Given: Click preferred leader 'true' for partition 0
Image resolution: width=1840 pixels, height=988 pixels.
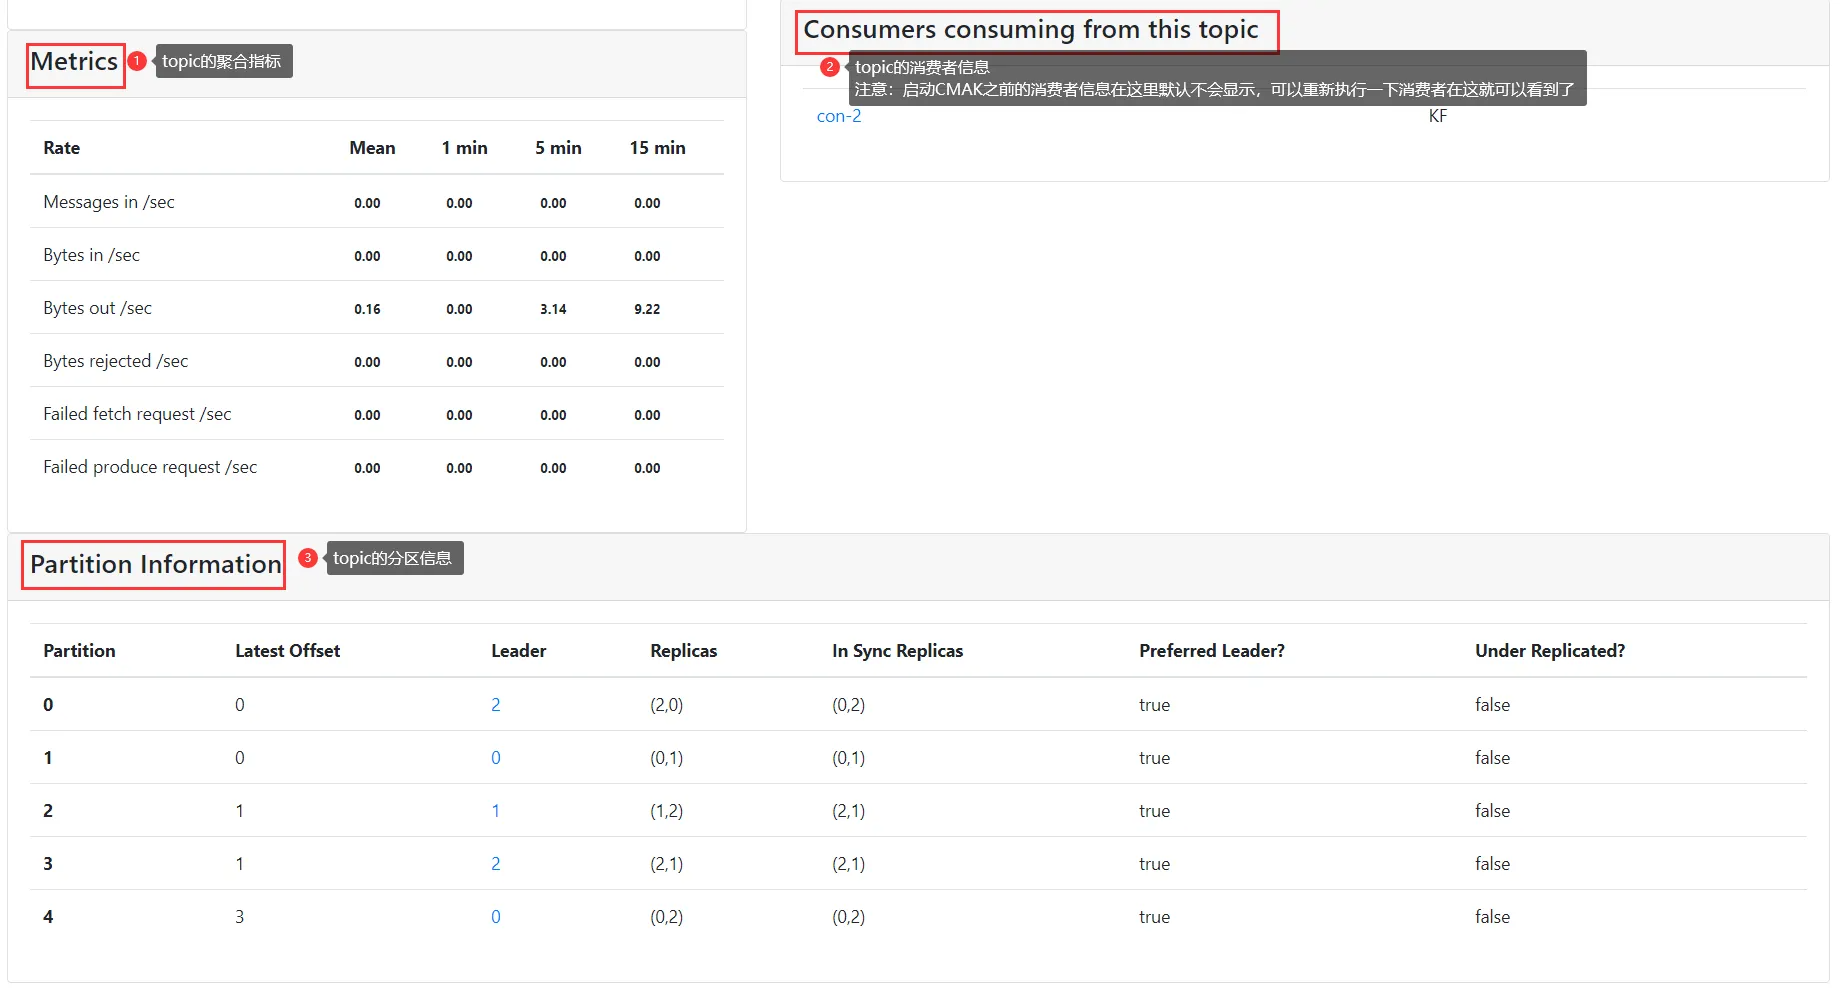Looking at the screenshot, I should point(1155,705).
